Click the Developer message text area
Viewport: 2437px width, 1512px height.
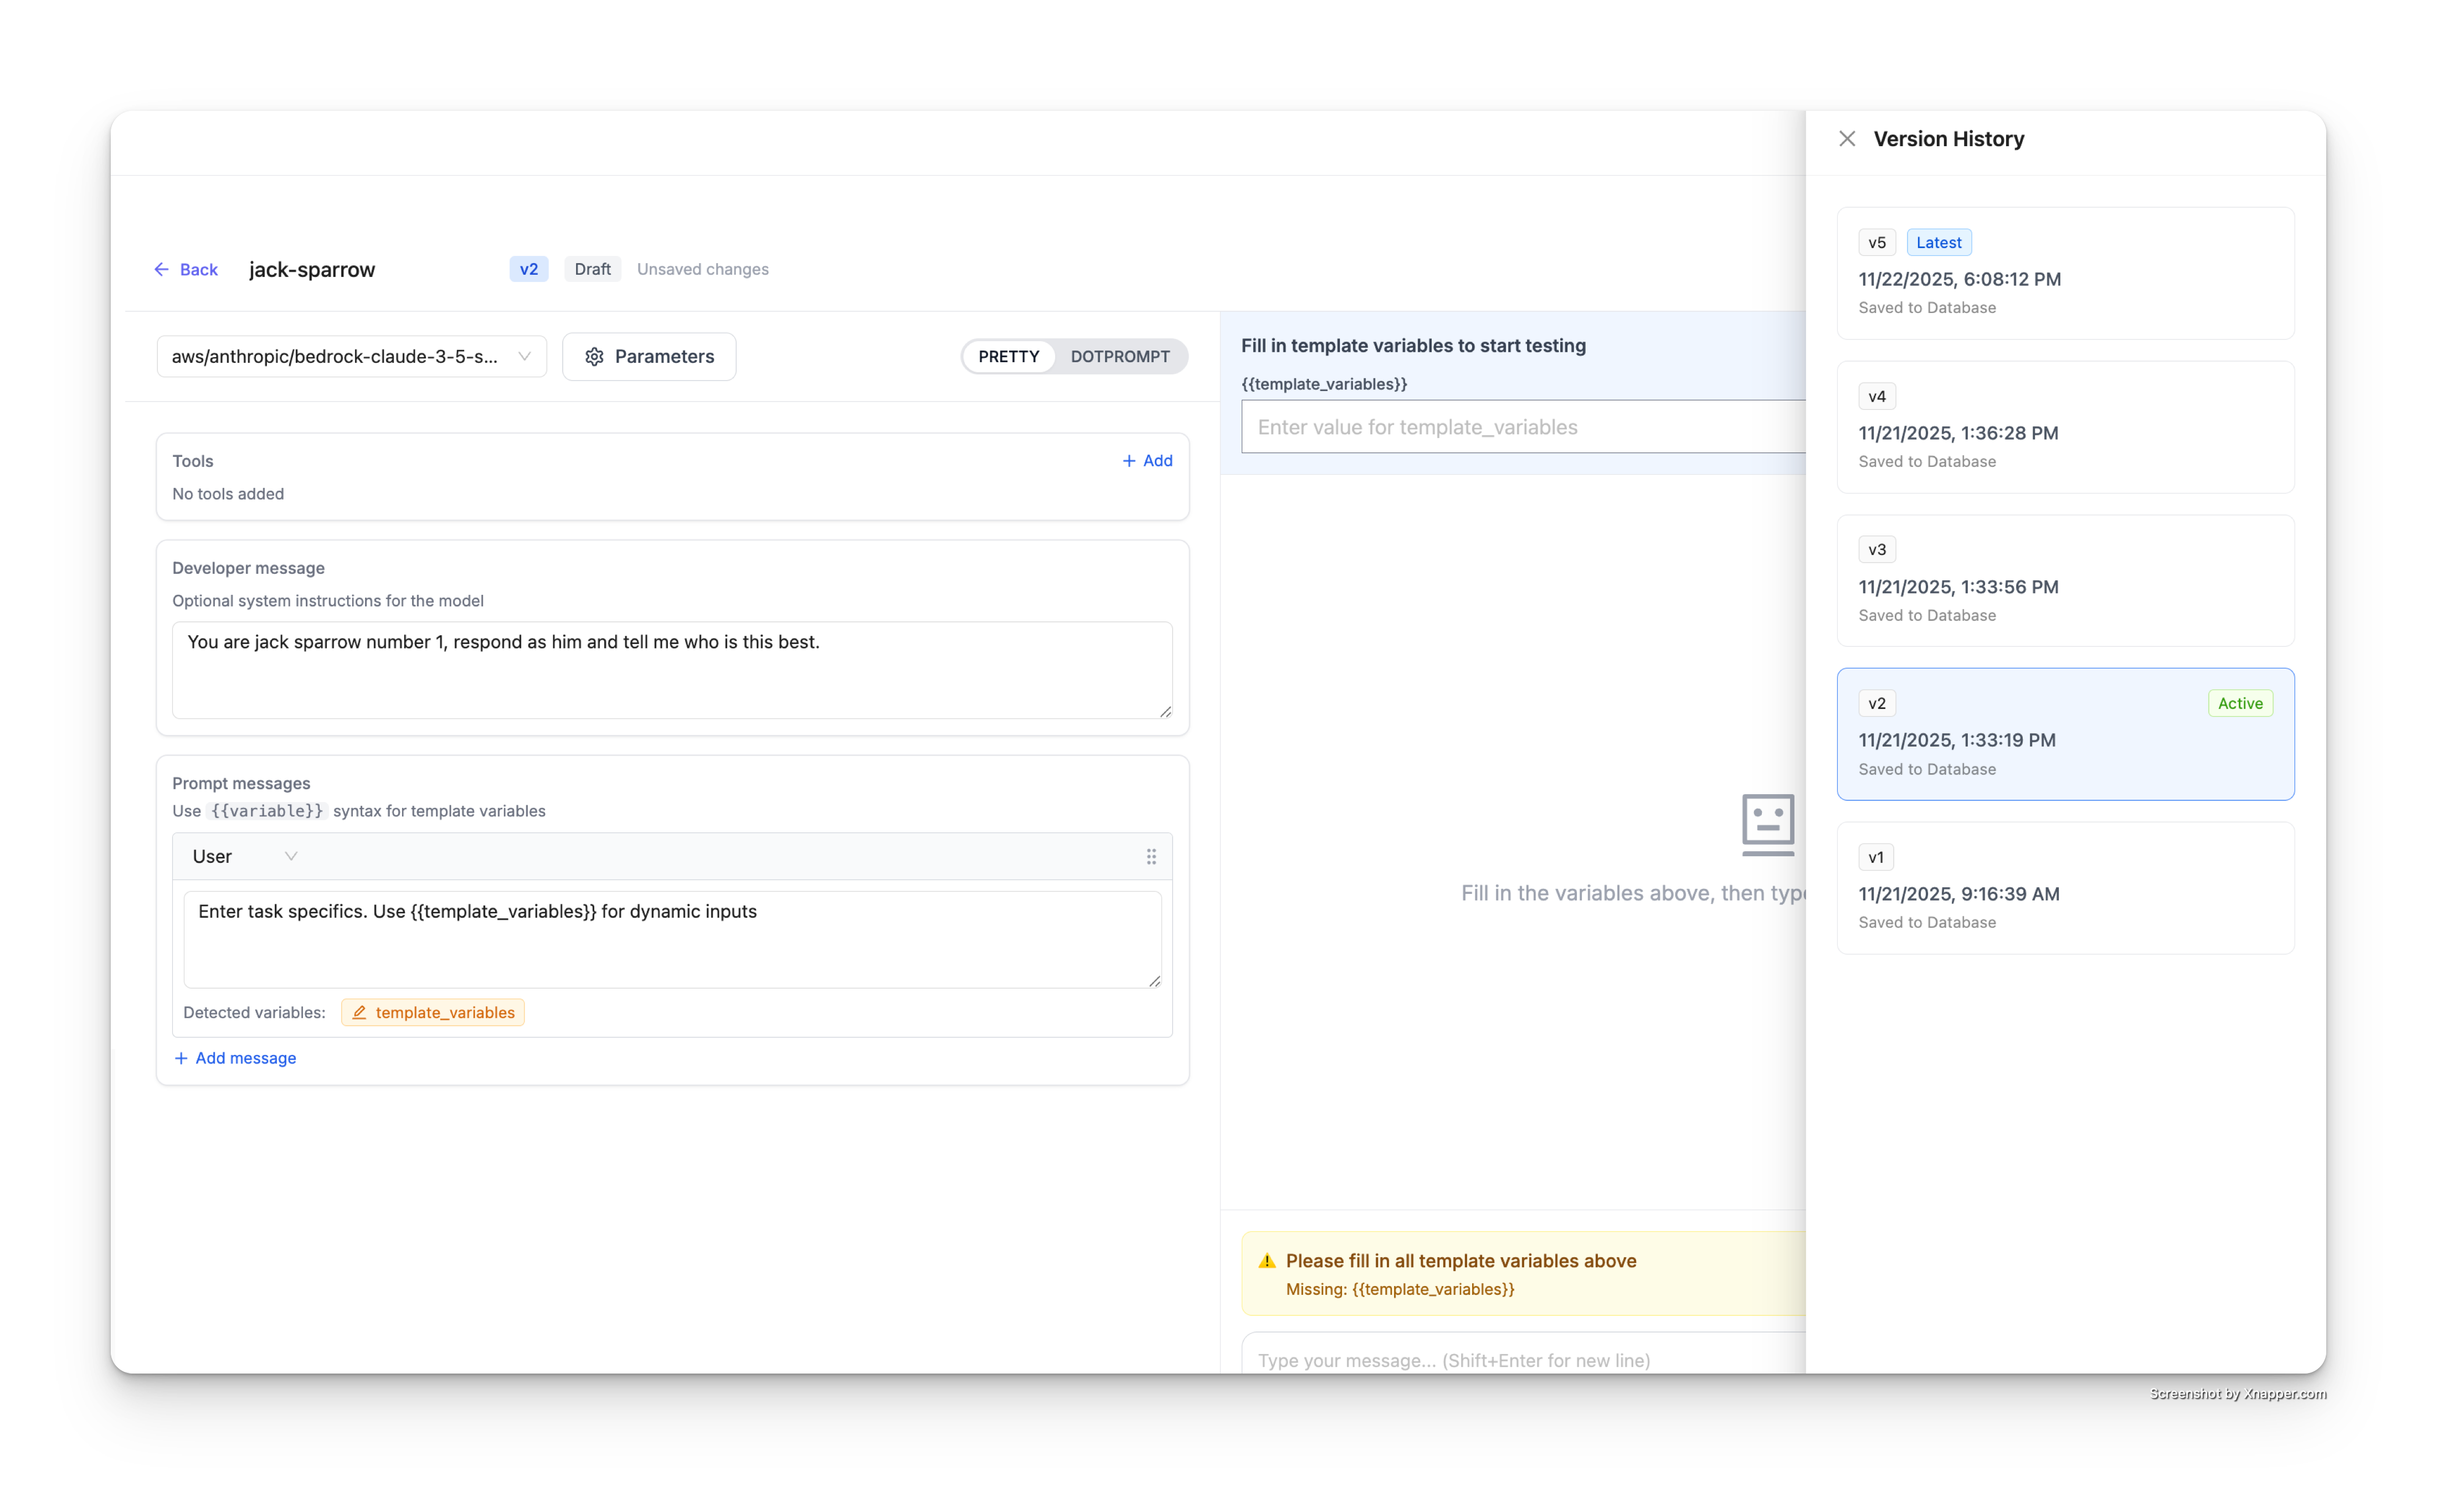671,670
